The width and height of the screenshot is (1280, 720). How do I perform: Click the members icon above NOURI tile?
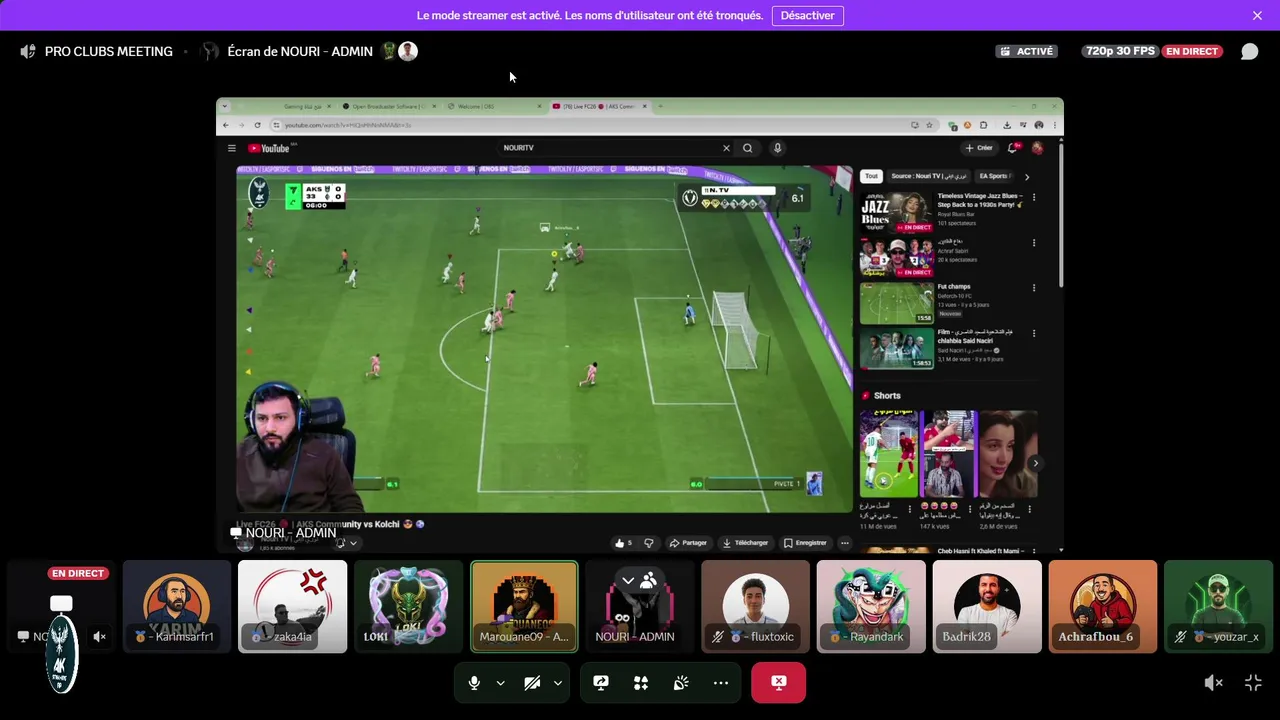[x=648, y=580]
